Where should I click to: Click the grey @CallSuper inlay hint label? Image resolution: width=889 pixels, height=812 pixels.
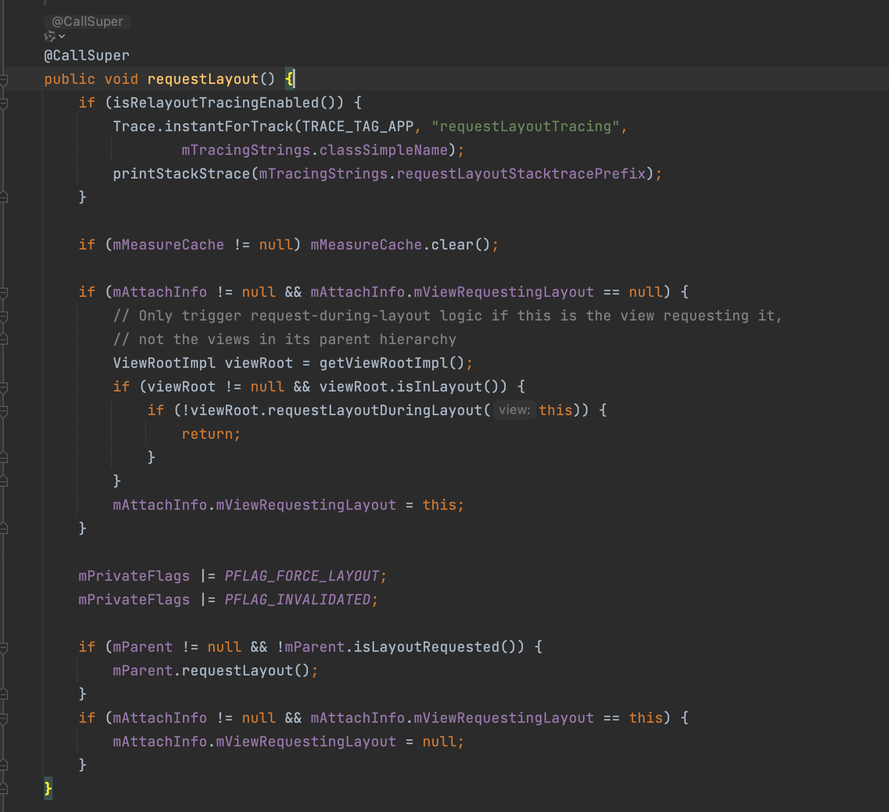pyautogui.click(x=90, y=20)
